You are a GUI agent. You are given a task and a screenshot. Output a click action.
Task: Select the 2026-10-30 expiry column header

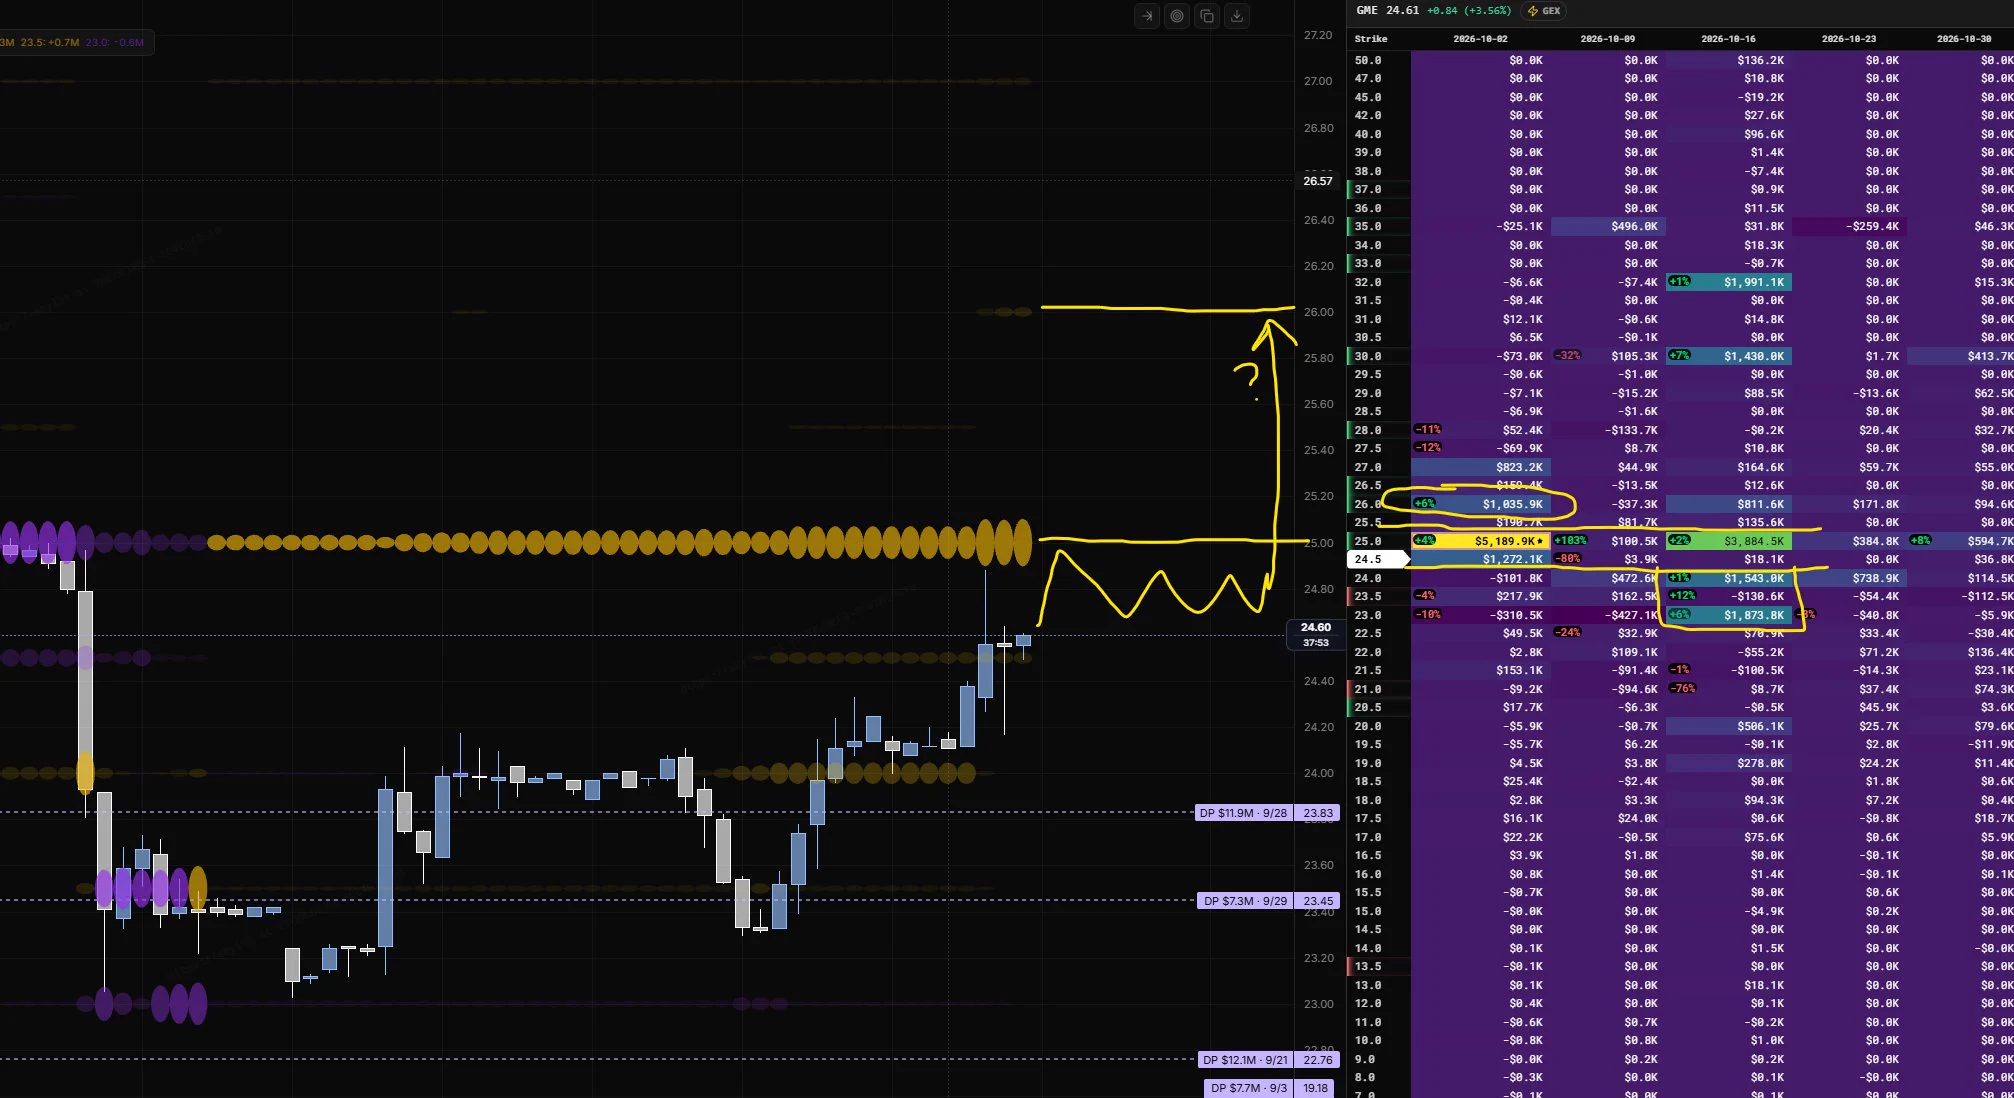pos(1964,39)
